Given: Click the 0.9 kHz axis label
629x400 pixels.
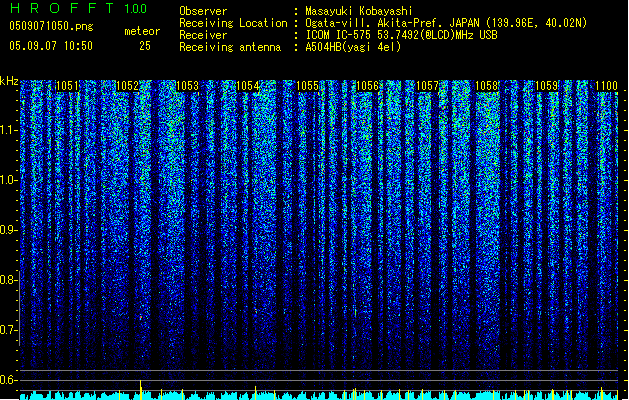Looking at the screenshot, I should coord(9,230).
